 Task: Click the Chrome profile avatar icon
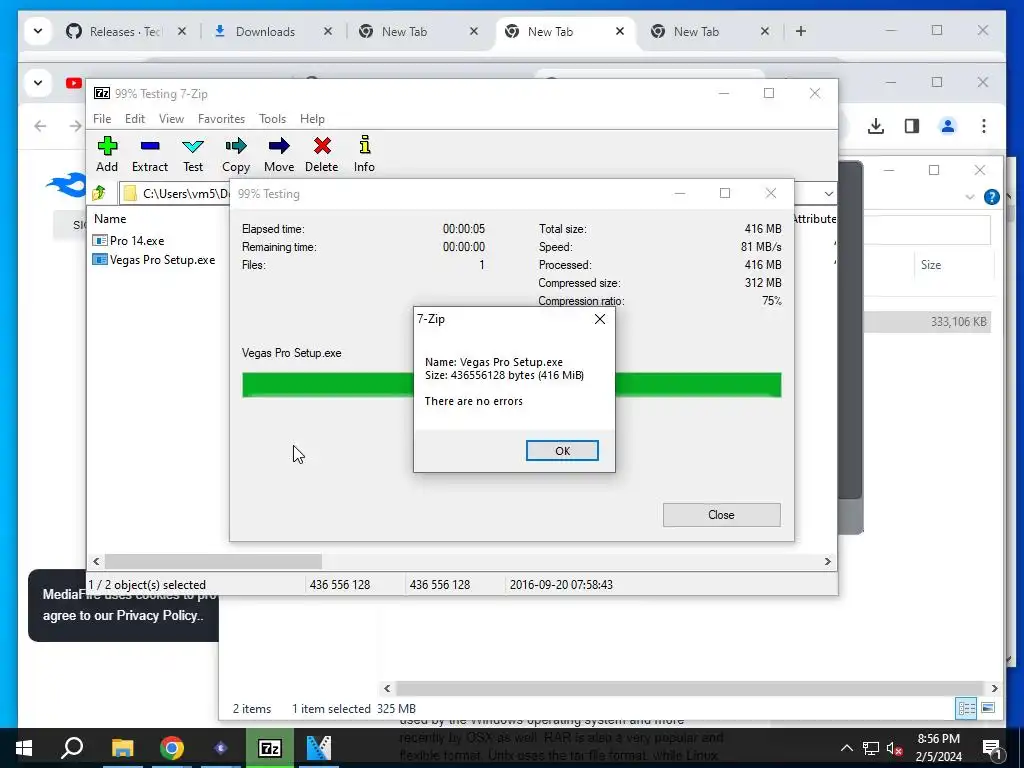[x=948, y=126]
